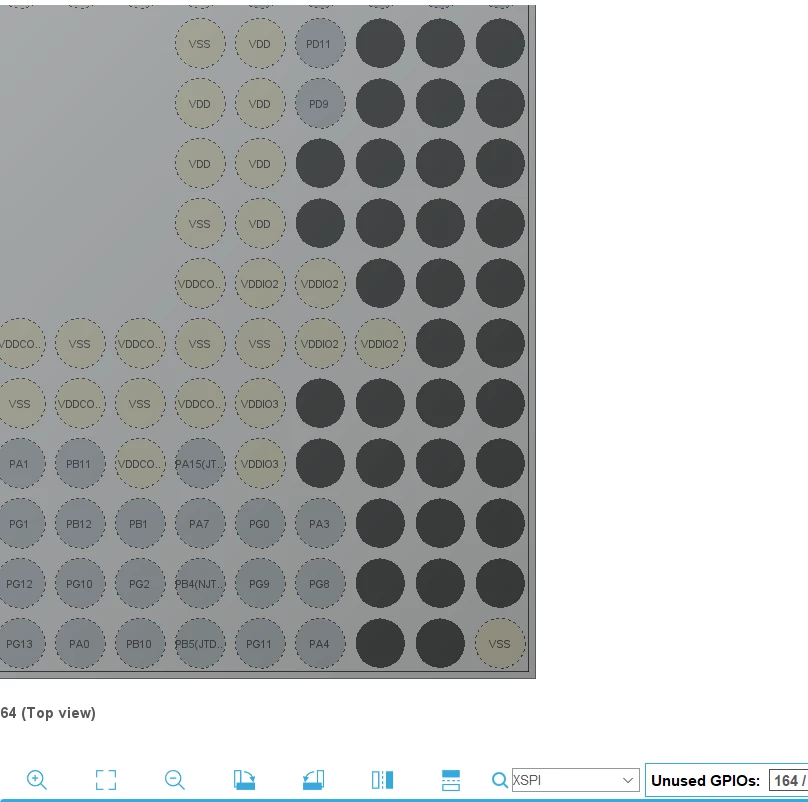
Task: Fit the chip view to the window
Action: coord(106,780)
